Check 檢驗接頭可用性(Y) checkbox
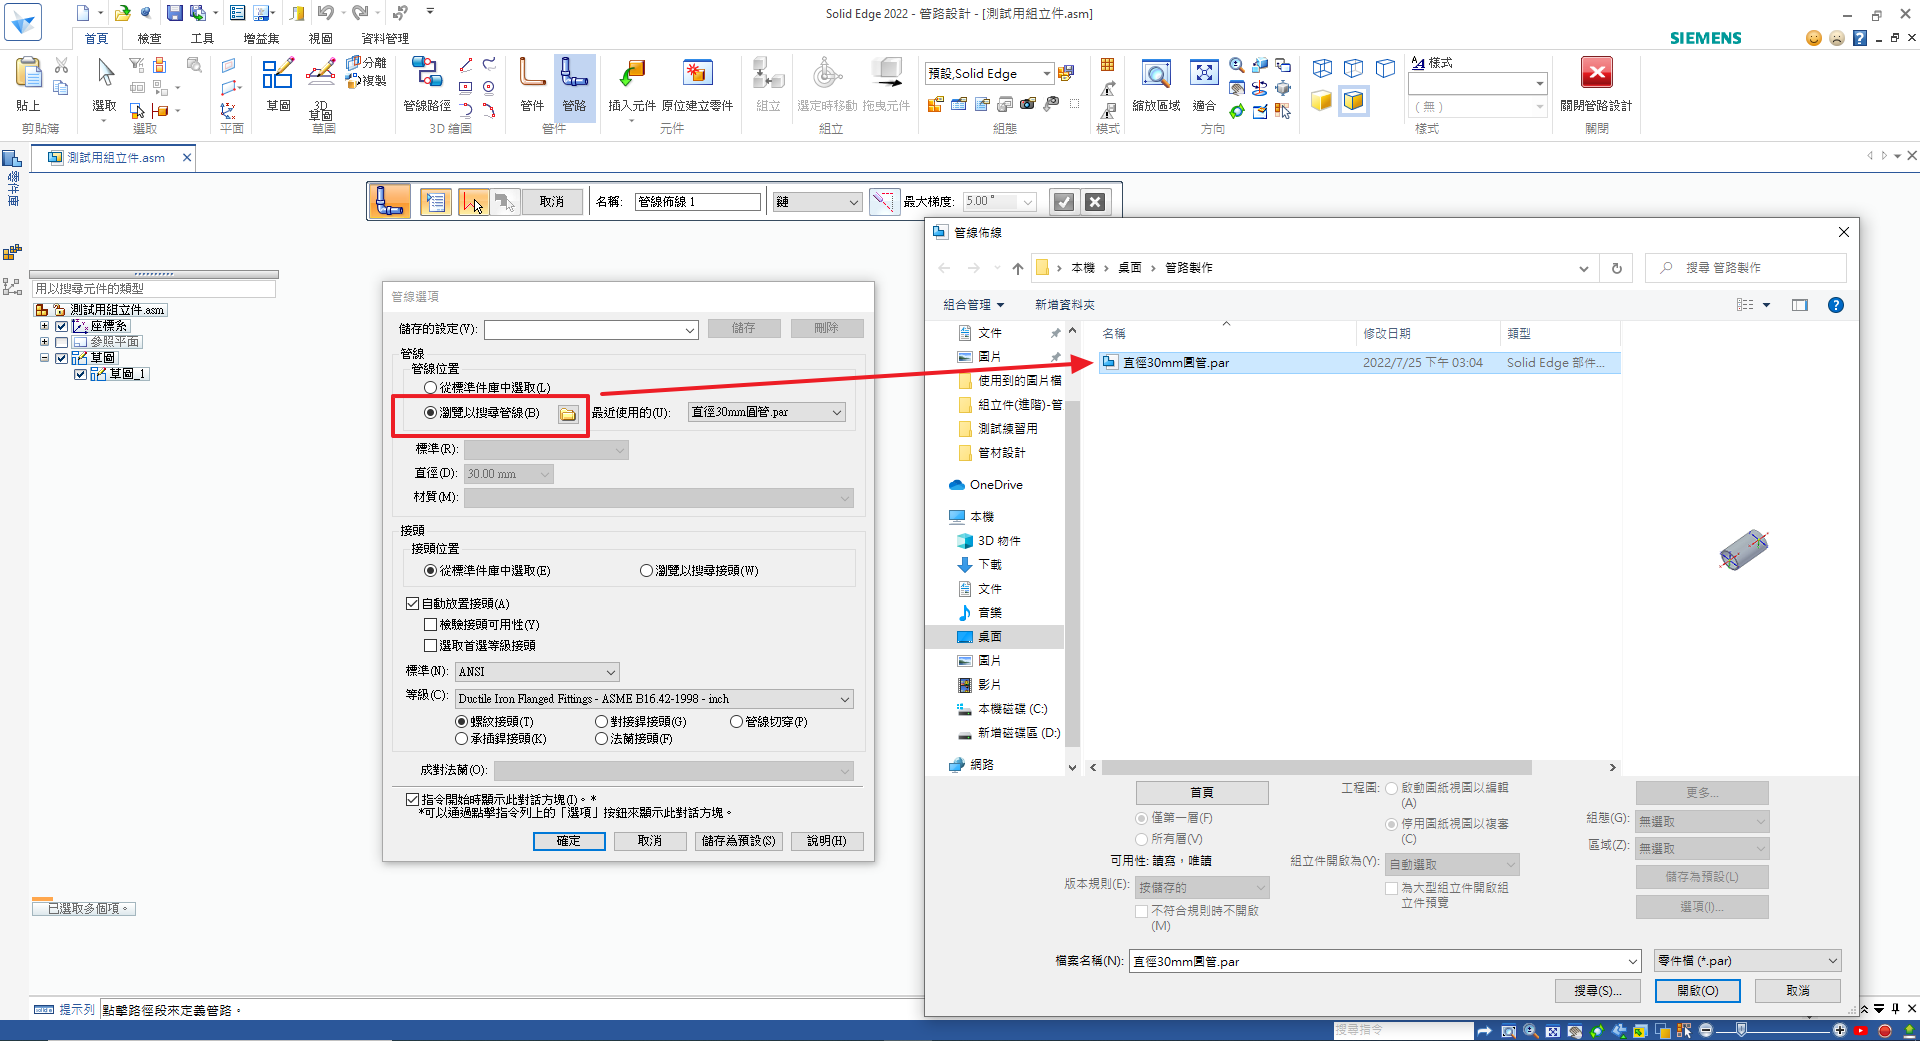Image resolution: width=1920 pixels, height=1041 pixels. pyautogui.click(x=430, y=625)
